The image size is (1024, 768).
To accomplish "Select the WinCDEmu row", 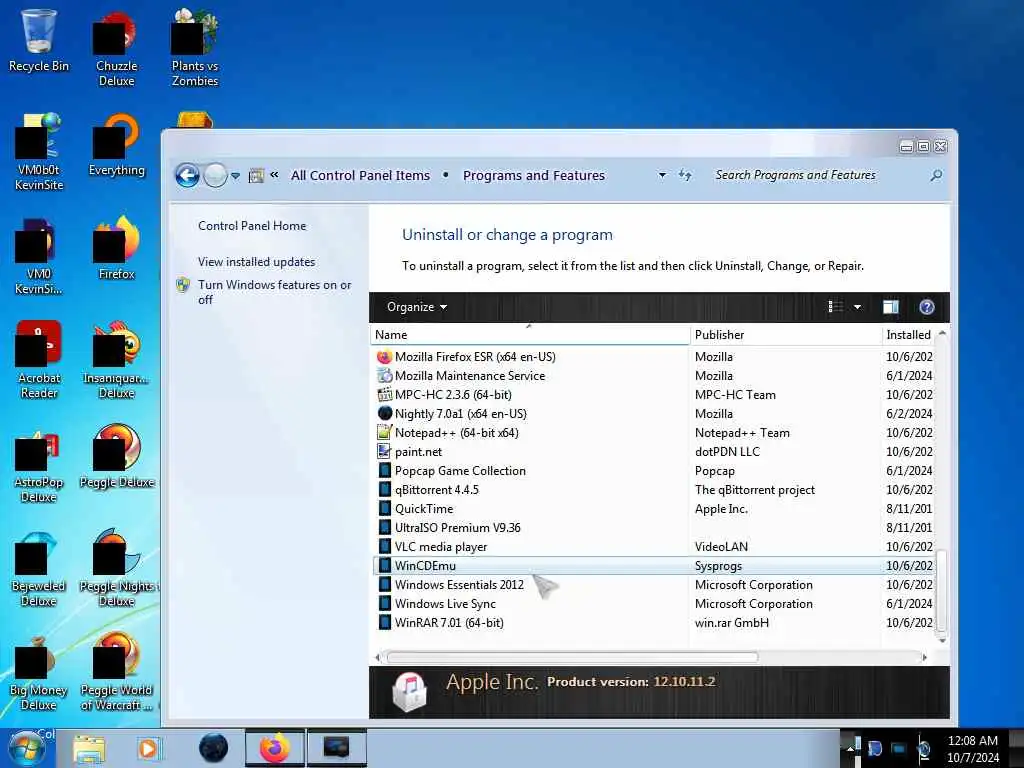I will 653,566.
